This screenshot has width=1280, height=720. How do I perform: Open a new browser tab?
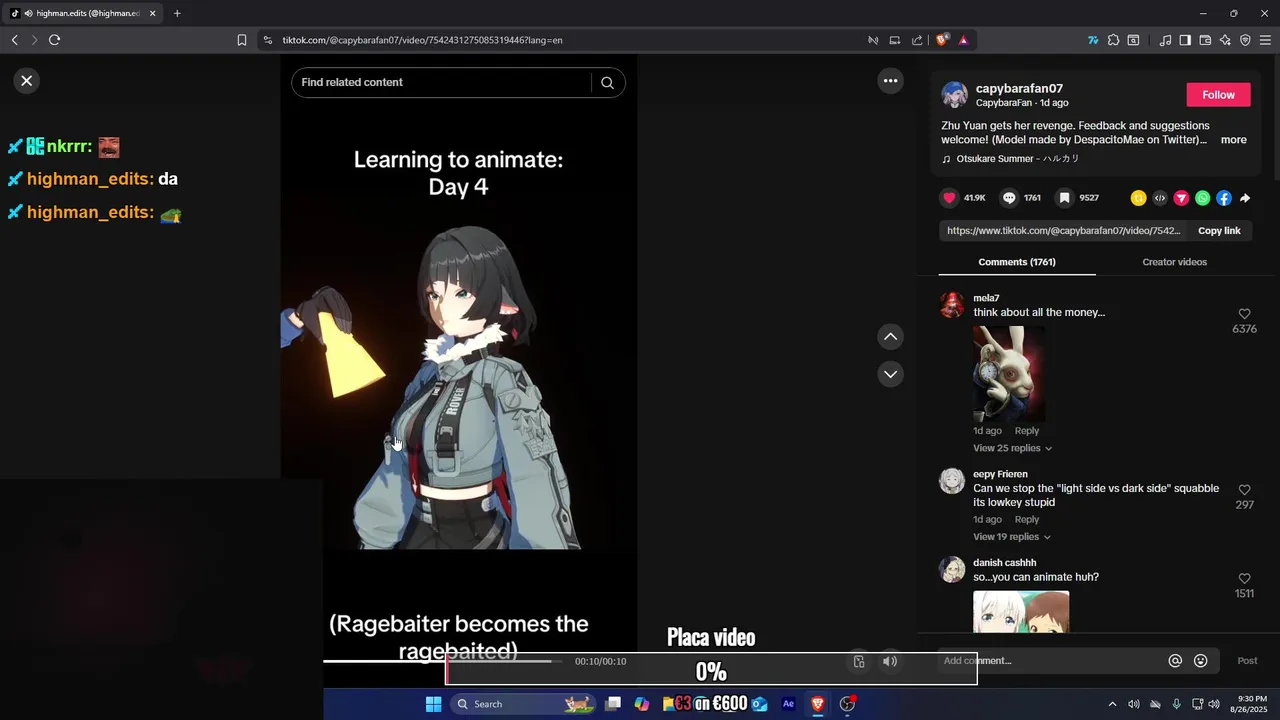(x=177, y=13)
